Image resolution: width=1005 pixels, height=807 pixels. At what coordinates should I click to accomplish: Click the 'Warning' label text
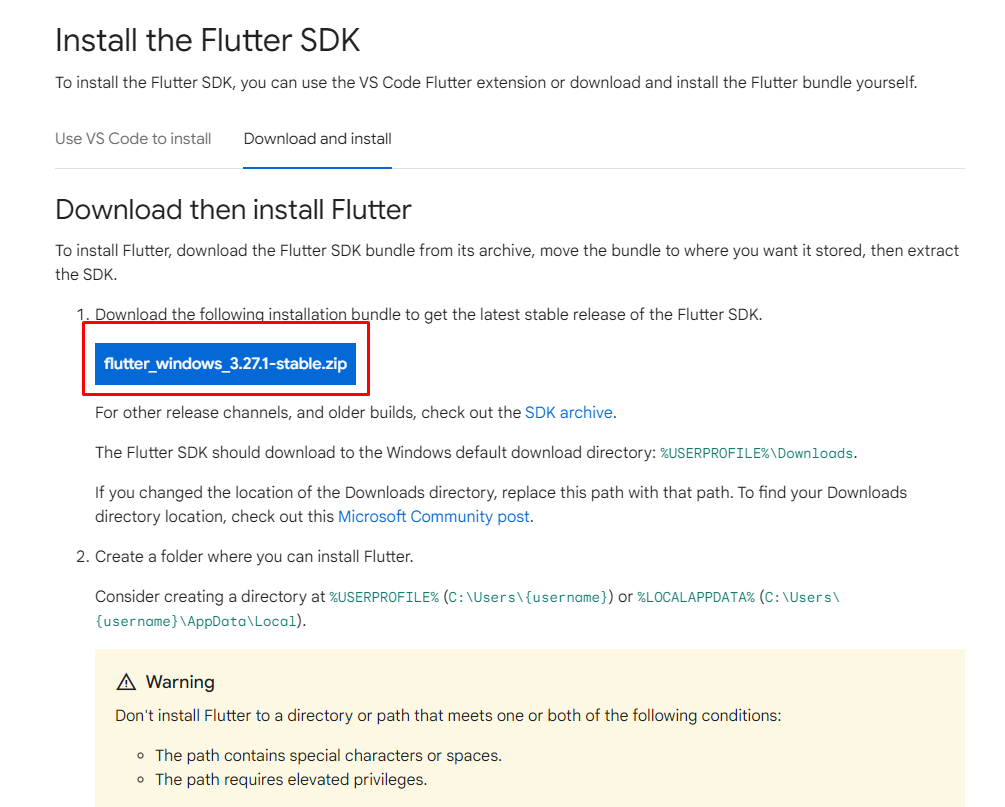180,682
